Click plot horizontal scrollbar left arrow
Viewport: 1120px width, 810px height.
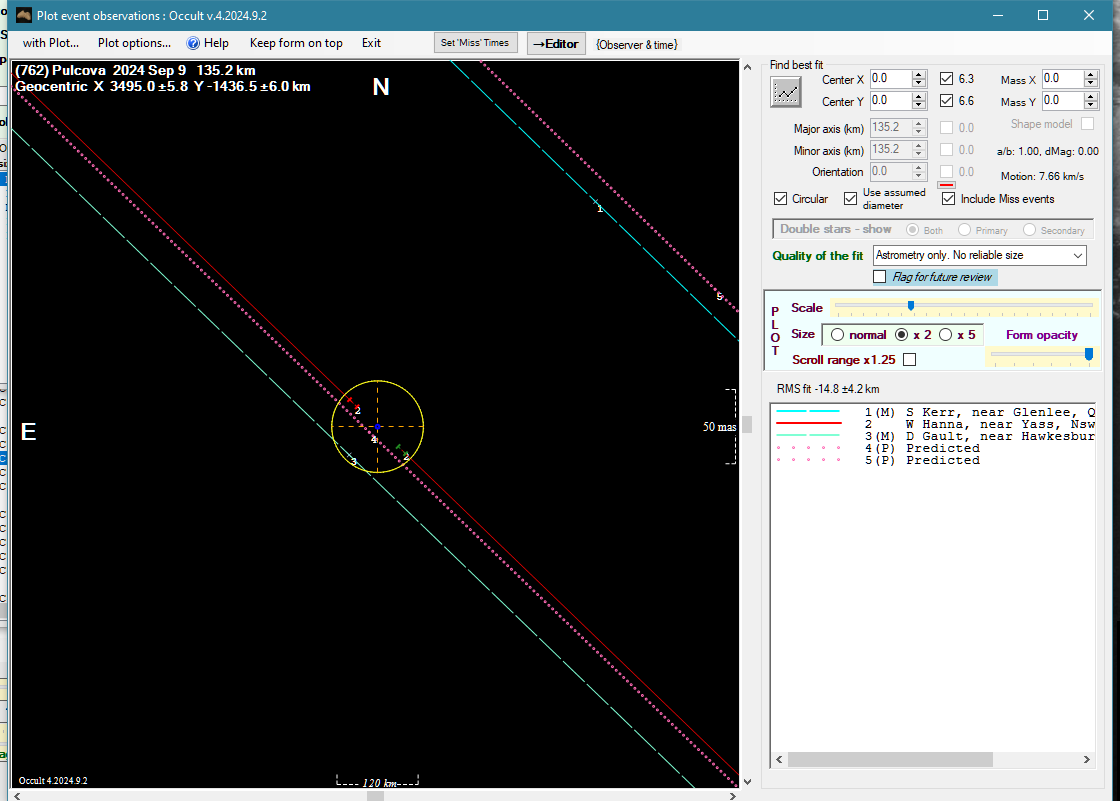coord(17,796)
